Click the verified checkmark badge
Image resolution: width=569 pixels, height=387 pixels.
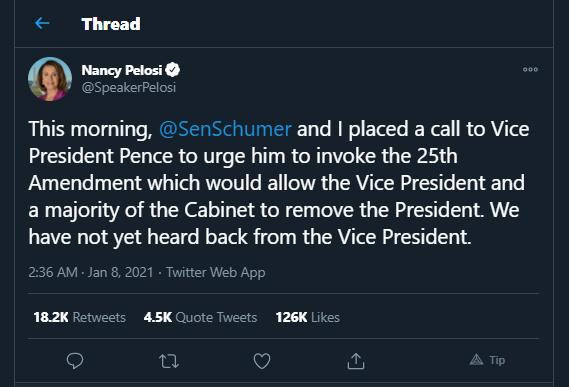pyautogui.click(x=173, y=69)
